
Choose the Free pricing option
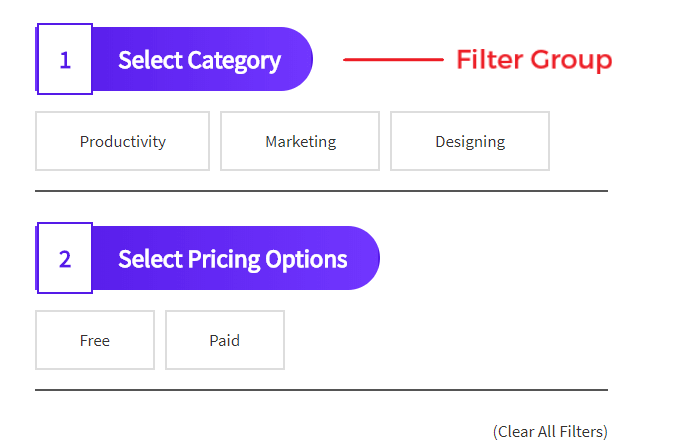coord(95,340)
